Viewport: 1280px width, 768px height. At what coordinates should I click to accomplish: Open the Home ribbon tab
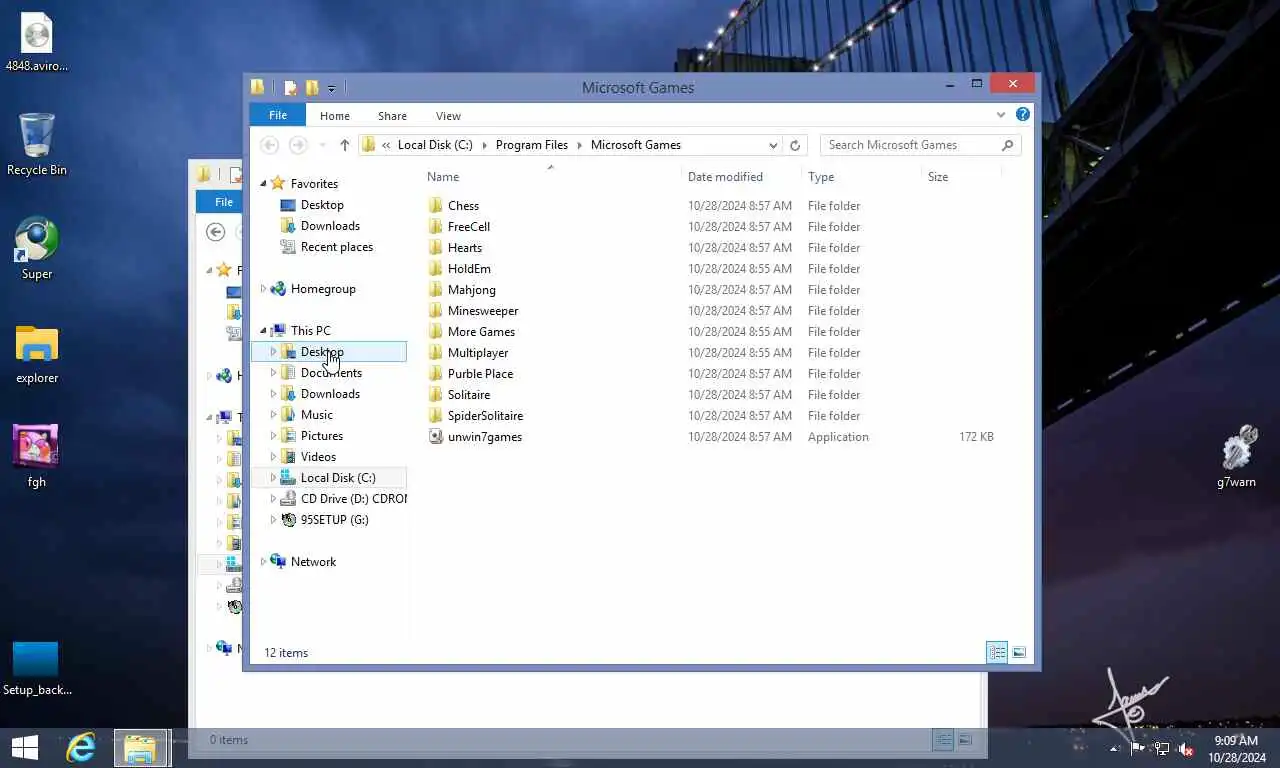click(x=335, y=116)
